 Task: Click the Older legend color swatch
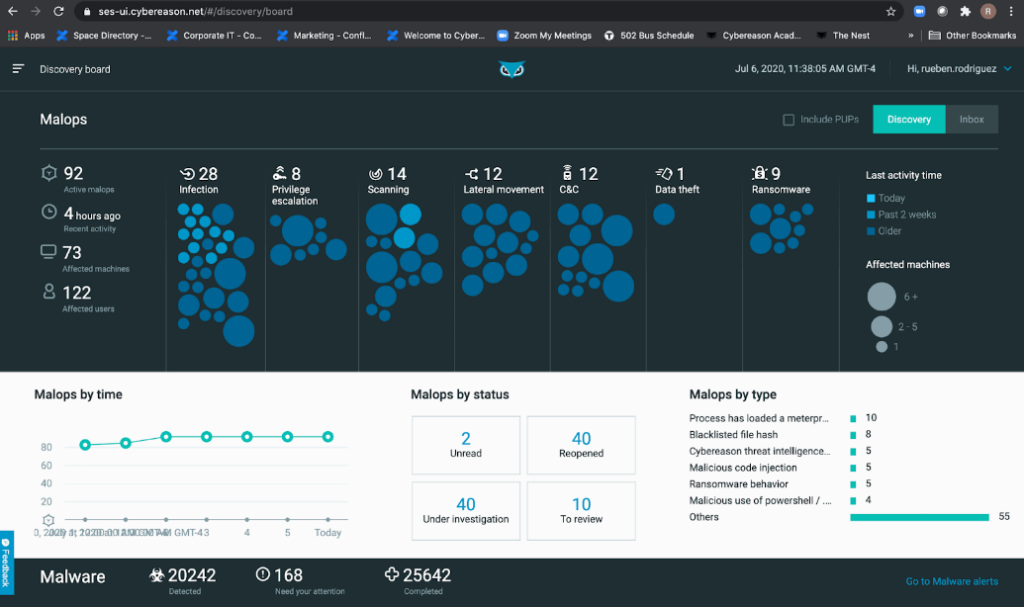point(871,231)
